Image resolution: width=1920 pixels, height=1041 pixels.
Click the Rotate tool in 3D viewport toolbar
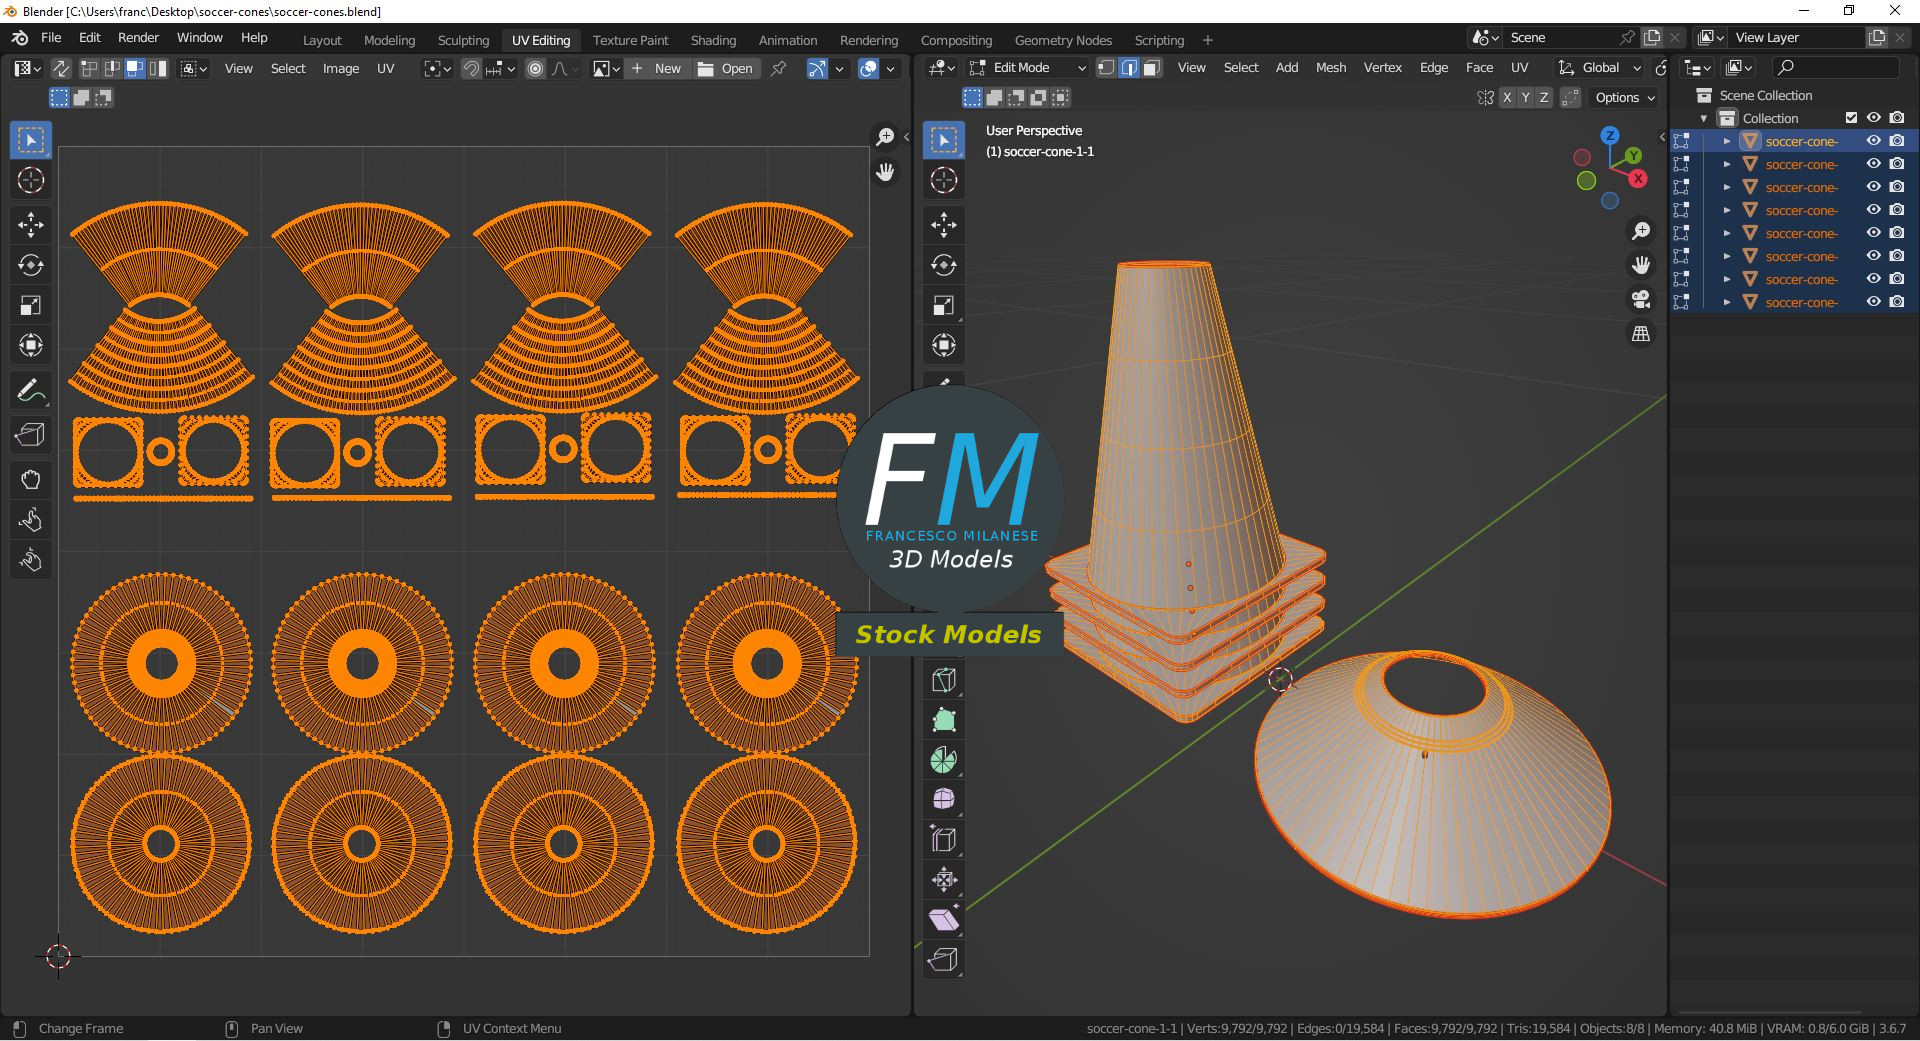click(943, 265)
